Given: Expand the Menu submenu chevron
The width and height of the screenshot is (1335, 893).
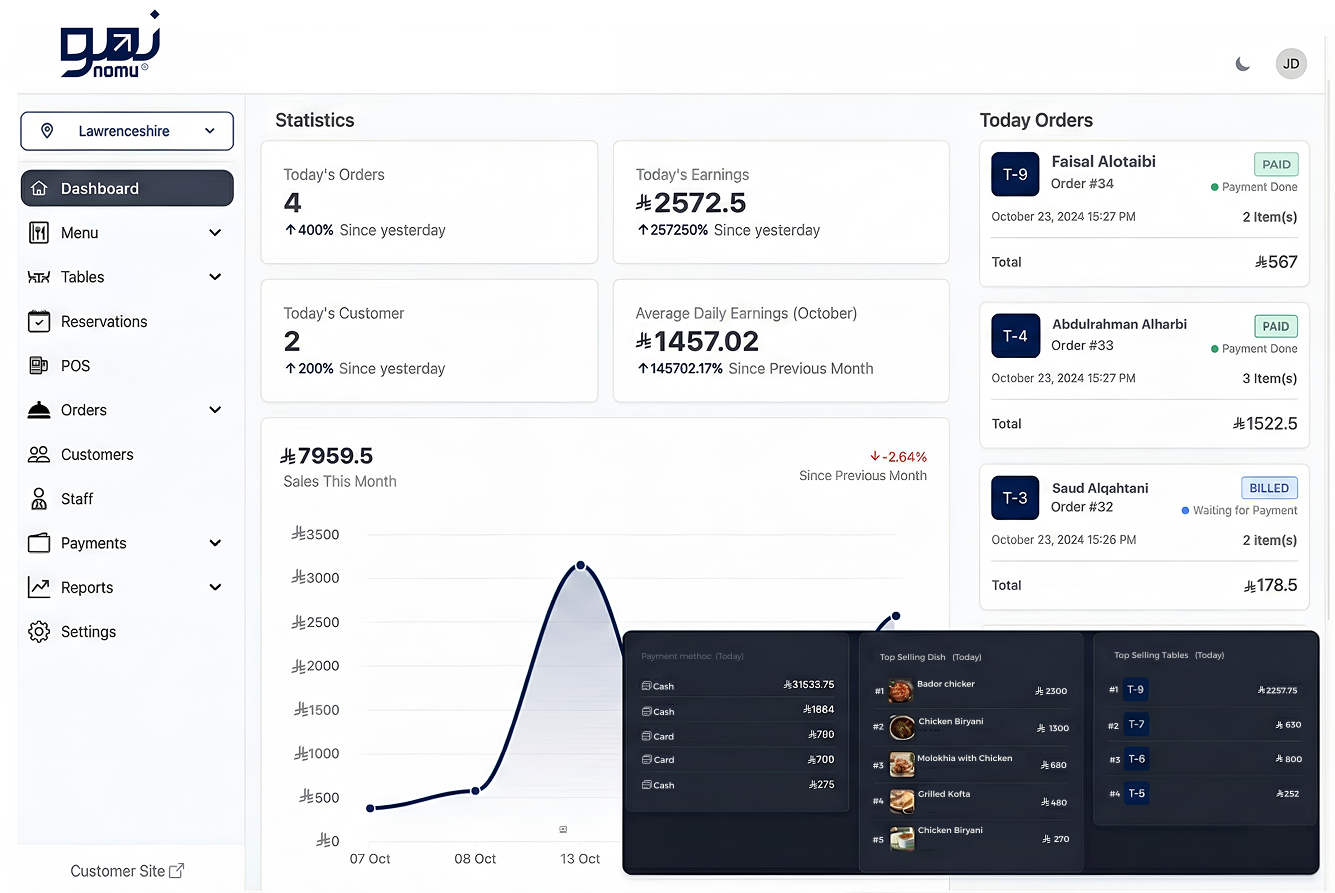Looking at the screenshot, I should [x=215, y=233].
